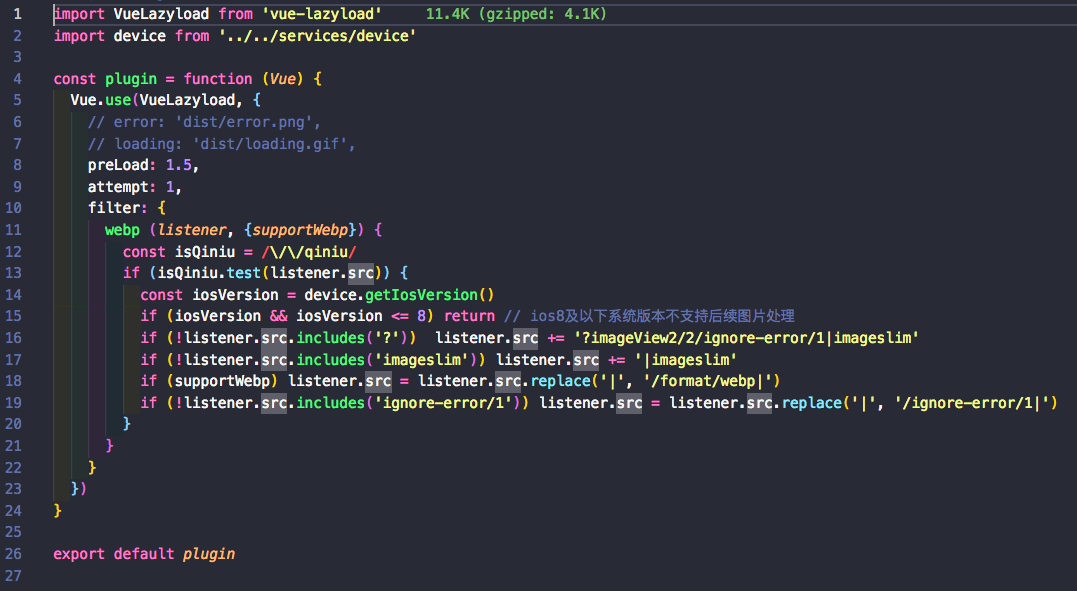This screenshot has height=591, width=1077.
Task: Click line number 10 in the gutter
Action: point(13,208)
